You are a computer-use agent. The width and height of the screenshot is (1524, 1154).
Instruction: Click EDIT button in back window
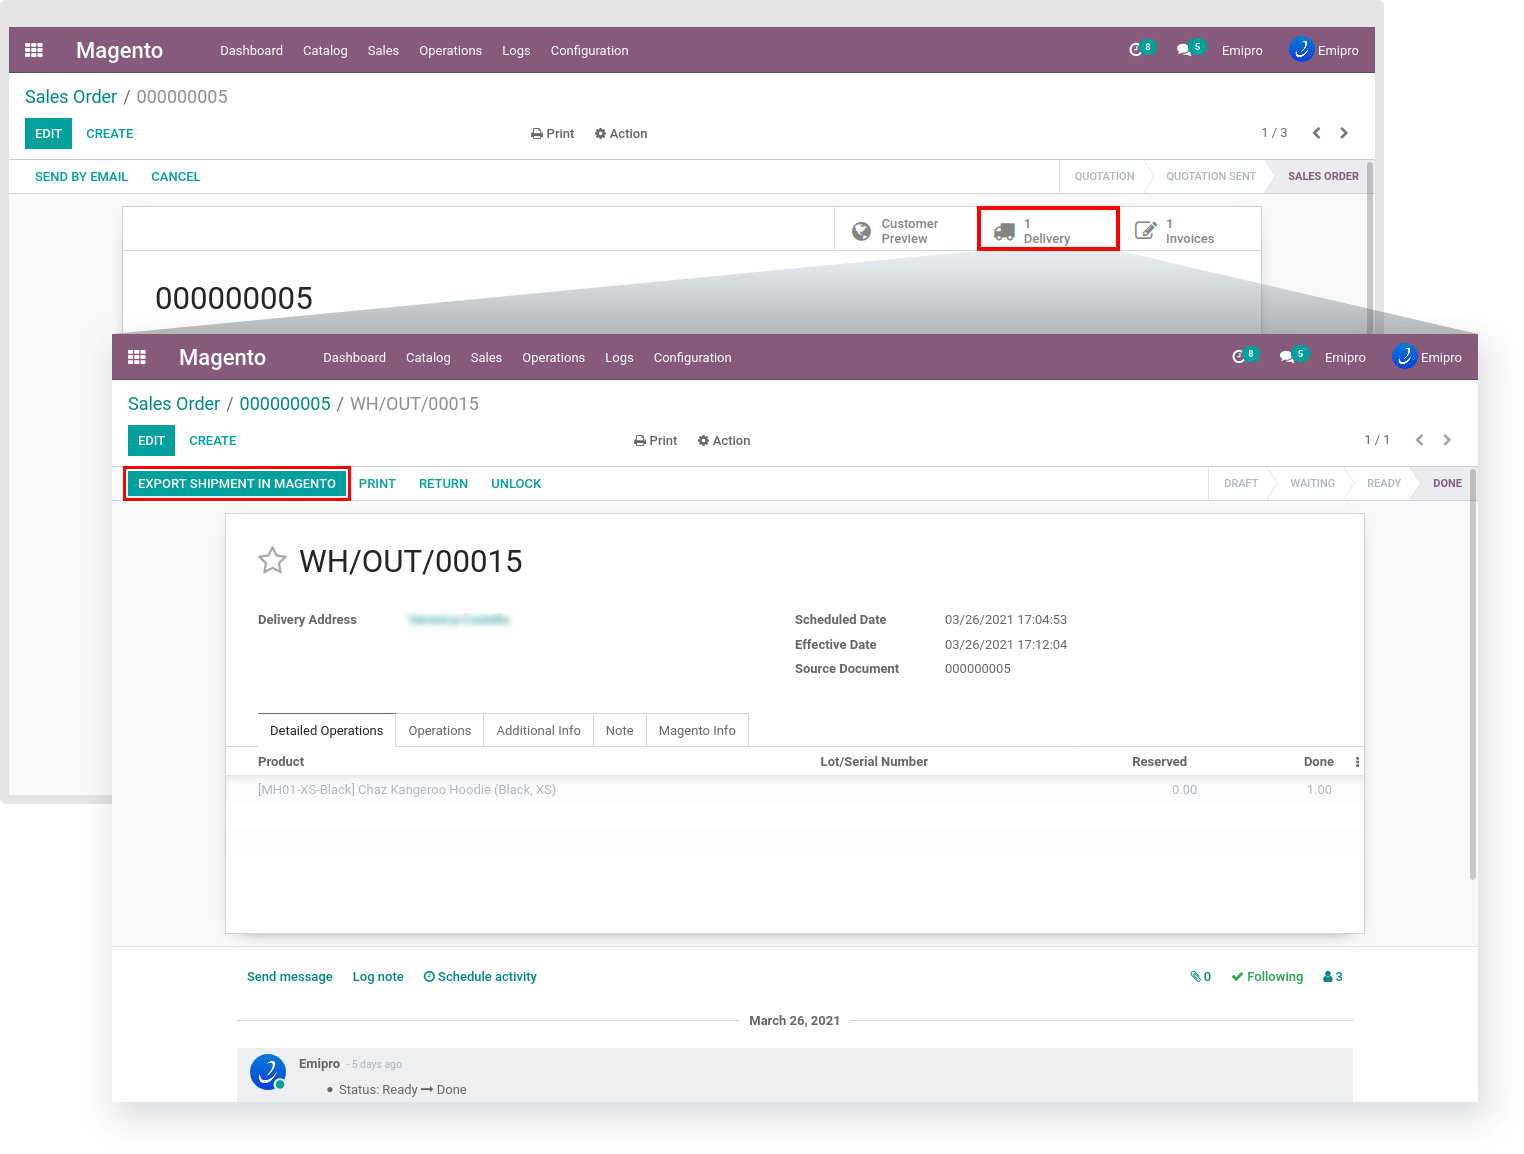(x=48, y=134)
